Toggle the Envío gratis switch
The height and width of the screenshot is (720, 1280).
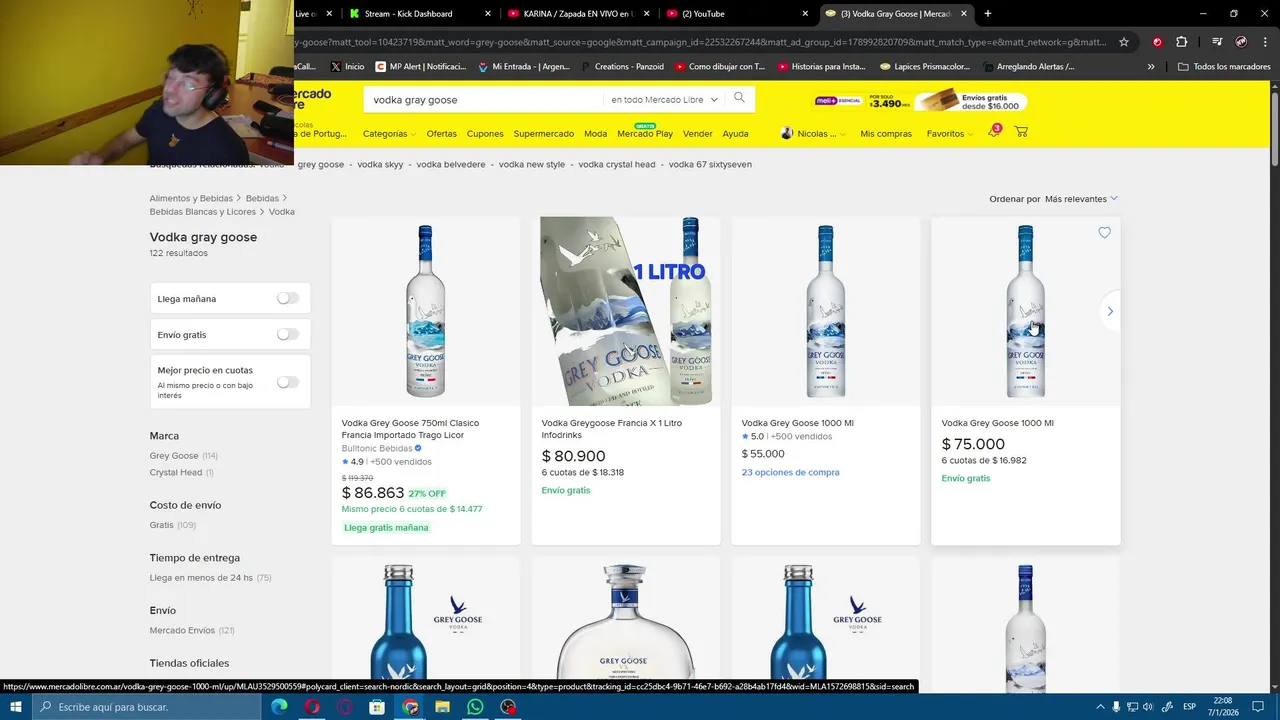(288, 334)
